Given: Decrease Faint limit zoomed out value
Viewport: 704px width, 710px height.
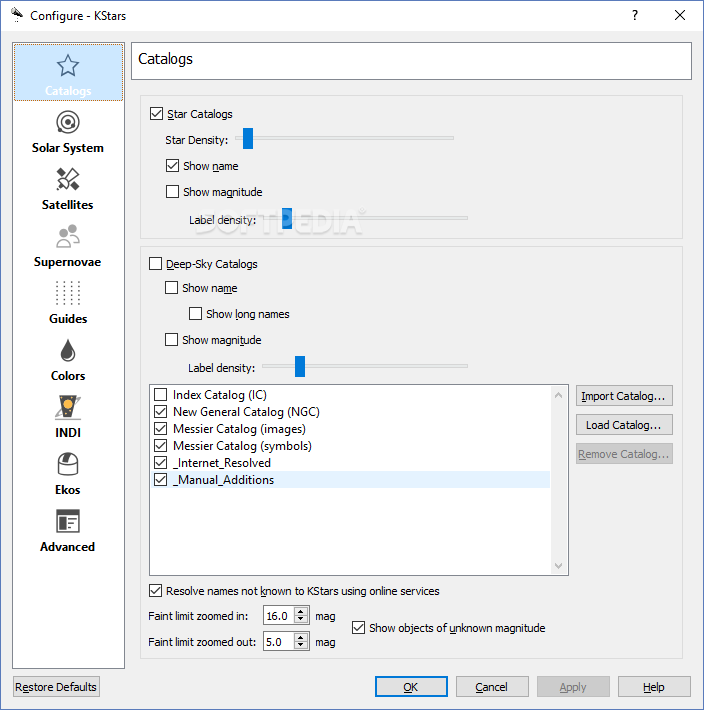Looking at the screenshot, I should [301, 646].
